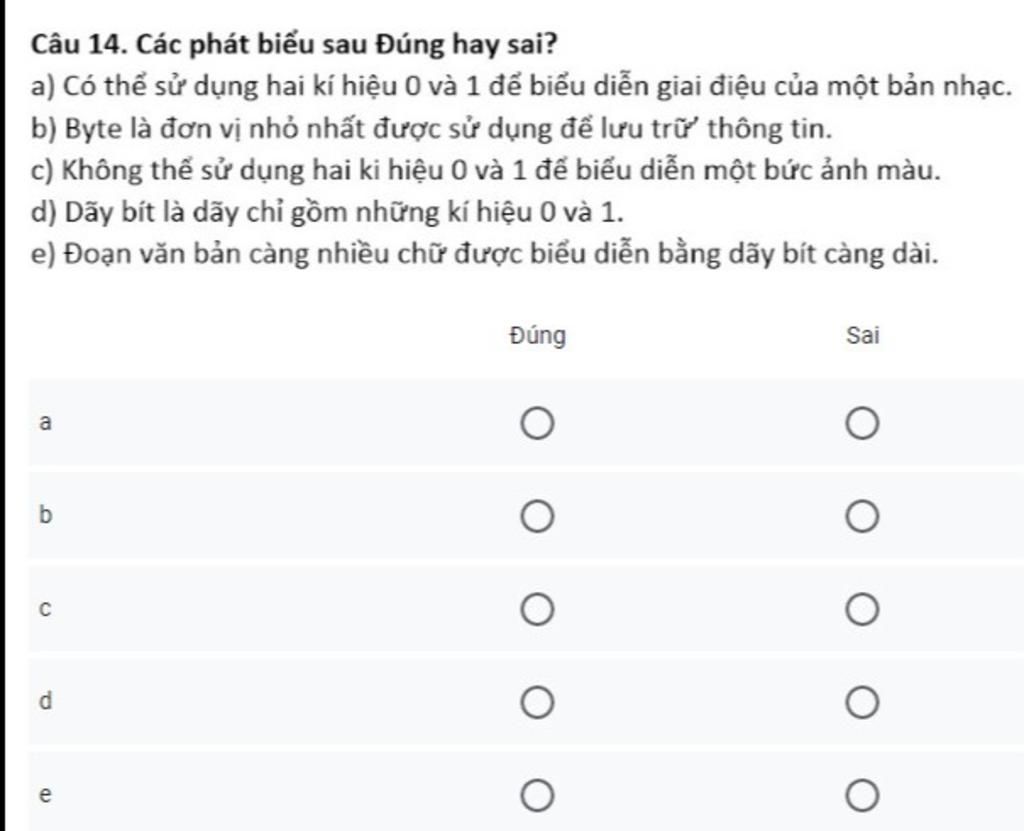Set row e answer to Sai
The width and height of the screenshot is (1024, 831).
pos(862,796)
